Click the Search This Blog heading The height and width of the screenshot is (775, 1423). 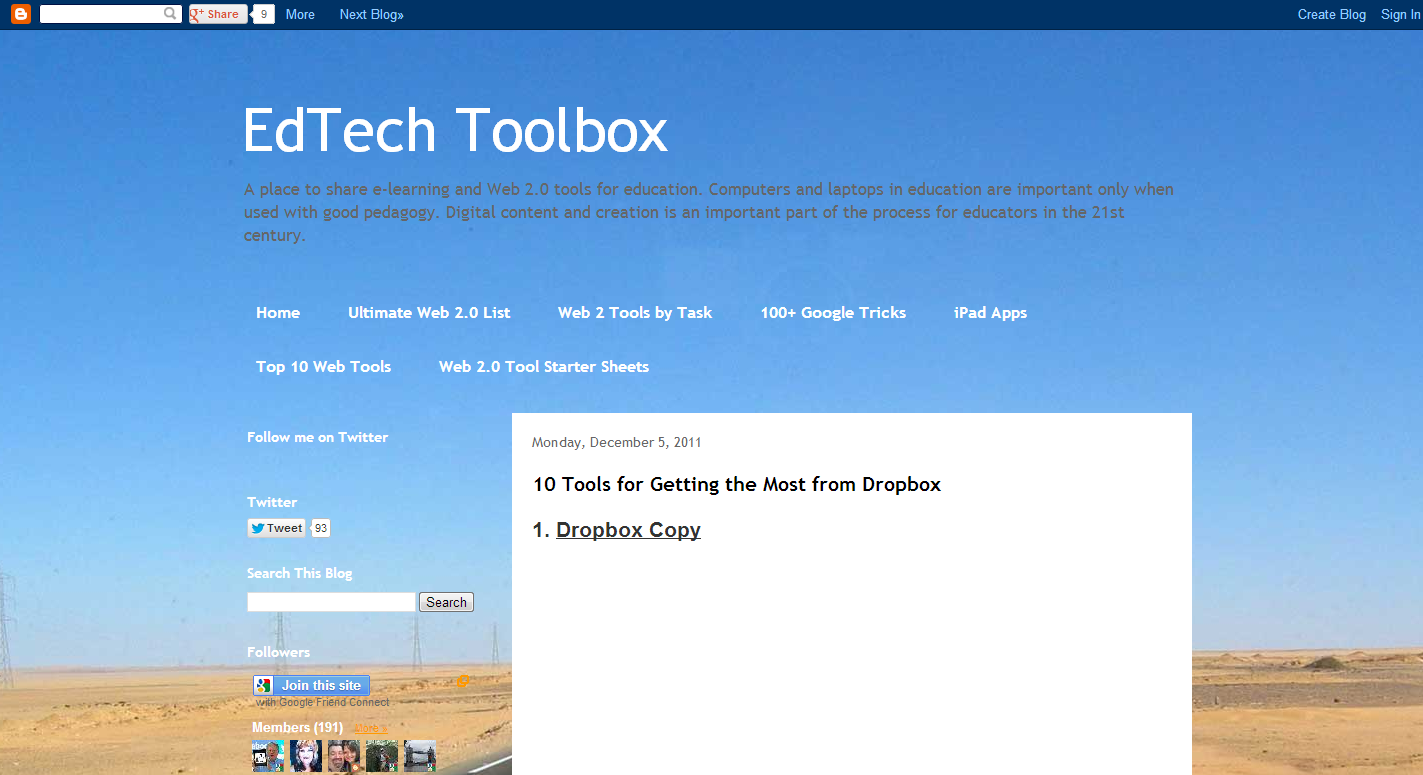click(x=300, y=573)
